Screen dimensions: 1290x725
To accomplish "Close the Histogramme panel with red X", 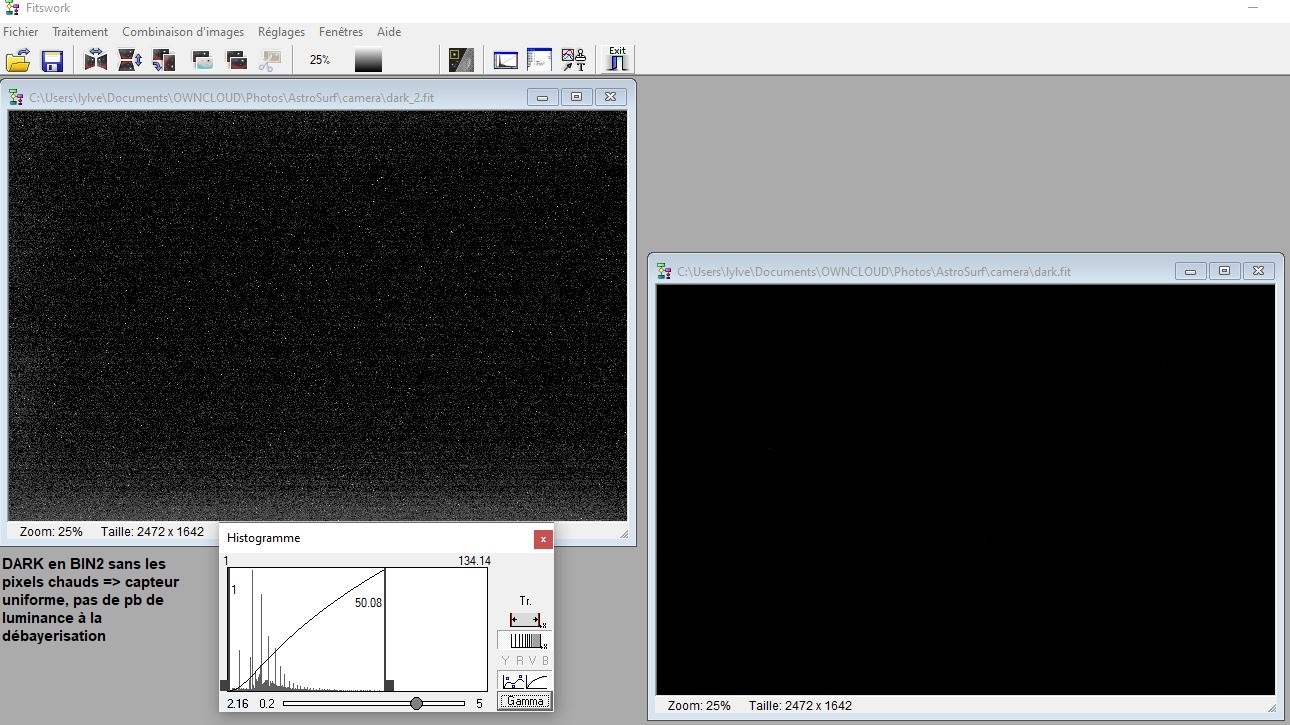I will point(543,539).
